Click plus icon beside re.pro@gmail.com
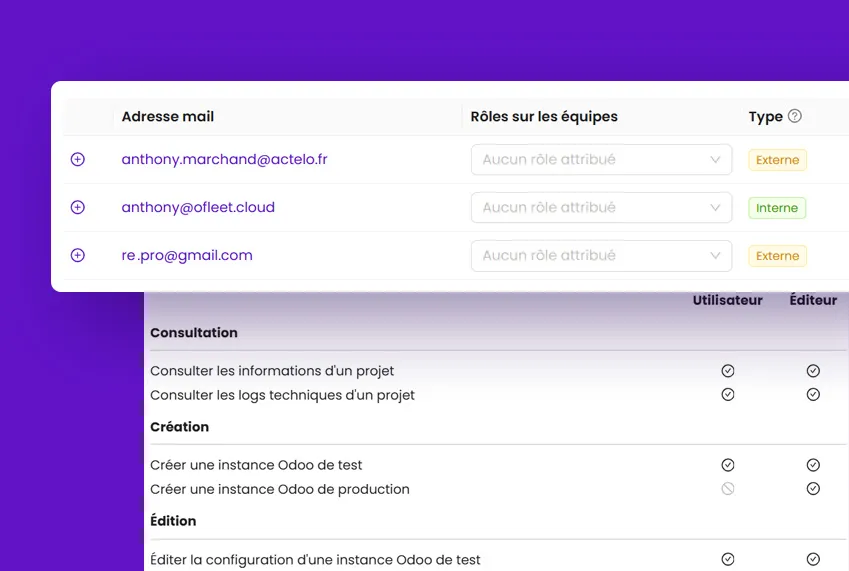 (78, 256)
